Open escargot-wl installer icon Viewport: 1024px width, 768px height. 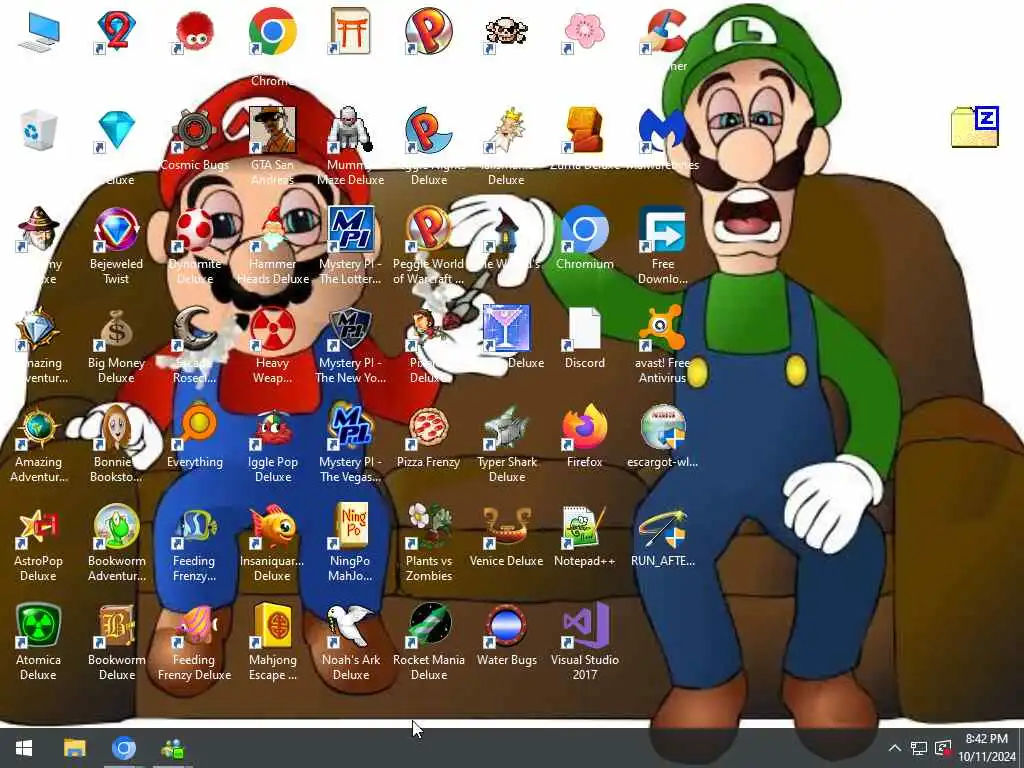[x=662, y=428]
